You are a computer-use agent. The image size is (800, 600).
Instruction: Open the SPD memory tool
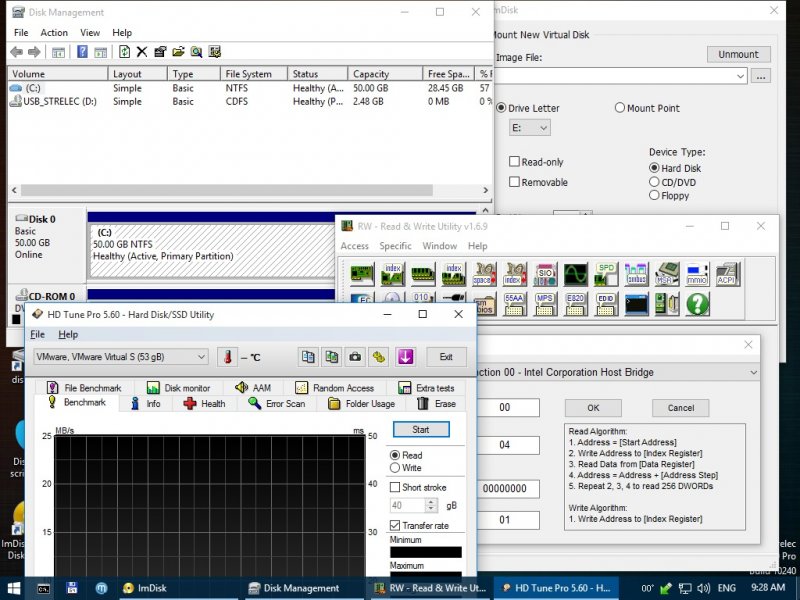pyautogui.click(x=606, y=274)
